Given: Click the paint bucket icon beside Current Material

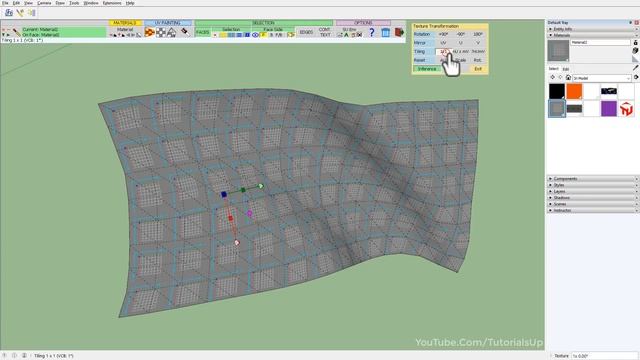Looking at the screenshot, I should tap(16, 32).
